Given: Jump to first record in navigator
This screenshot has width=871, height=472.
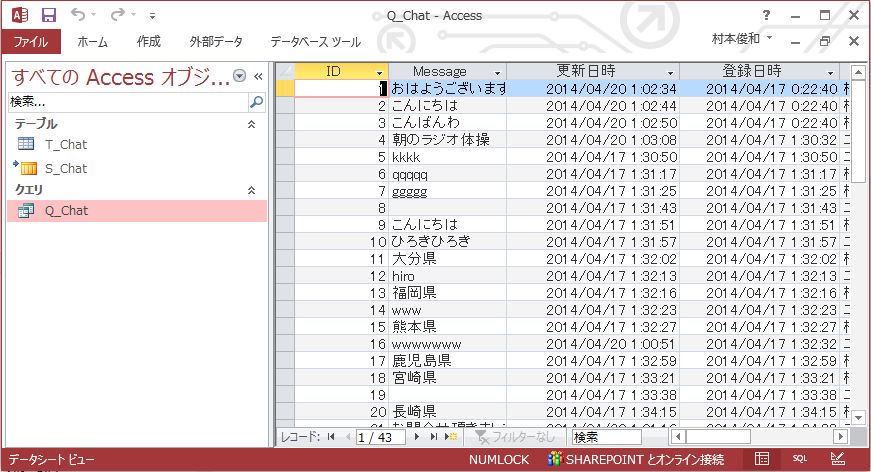Looking at the screenshot, I should pos(331,437).
